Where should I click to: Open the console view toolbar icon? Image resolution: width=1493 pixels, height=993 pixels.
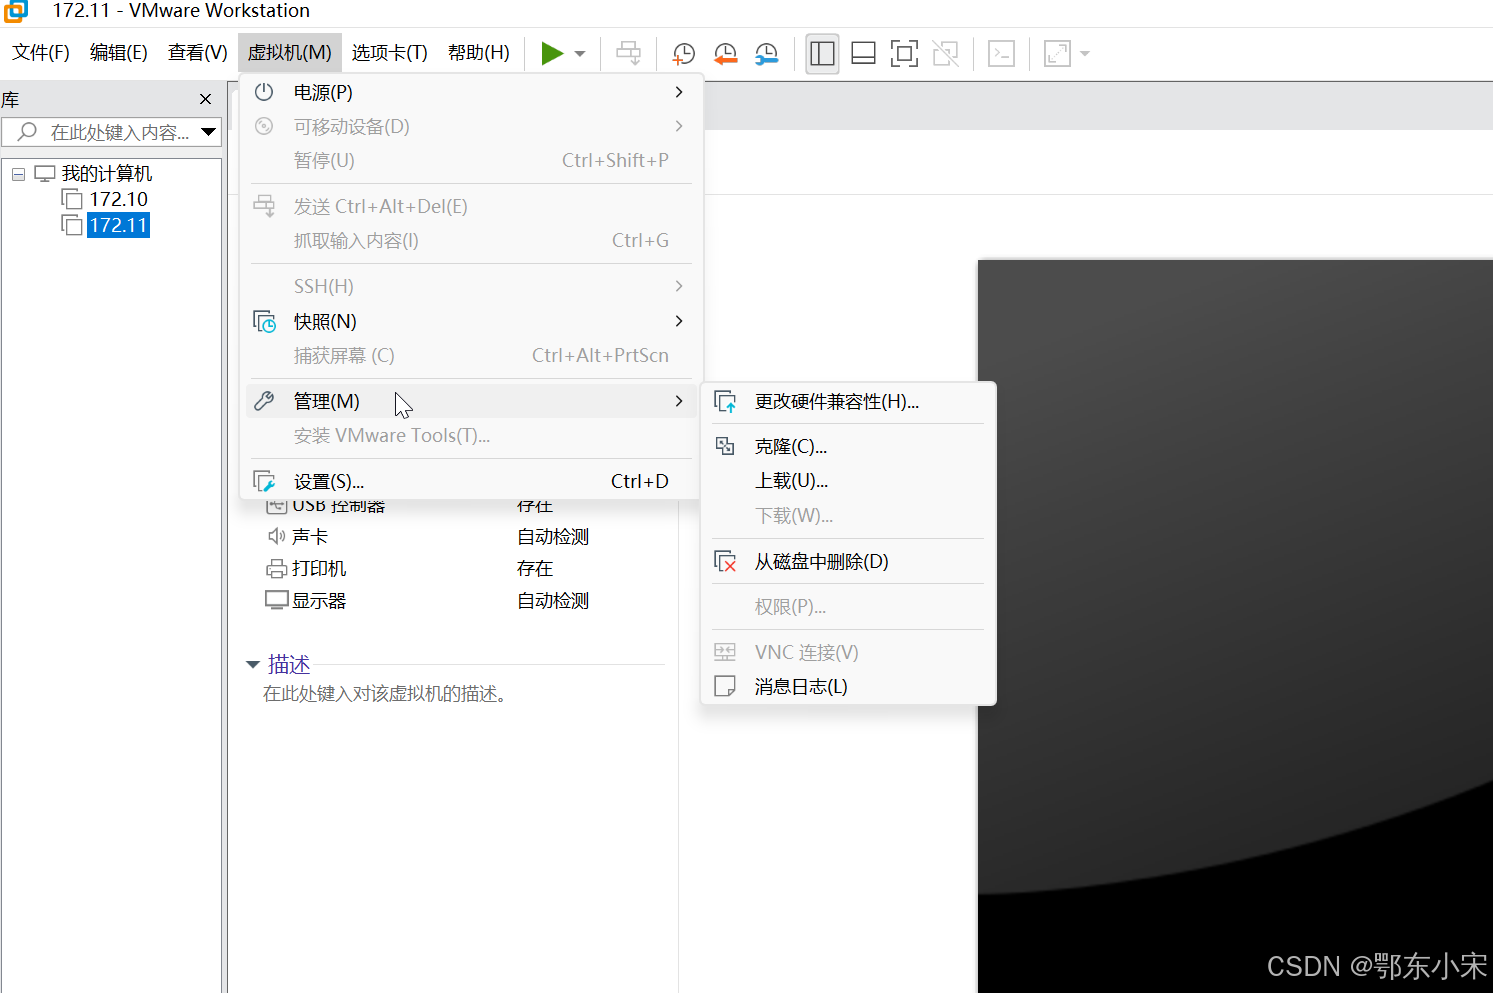pyautogui.click(x=1001, y=53)
